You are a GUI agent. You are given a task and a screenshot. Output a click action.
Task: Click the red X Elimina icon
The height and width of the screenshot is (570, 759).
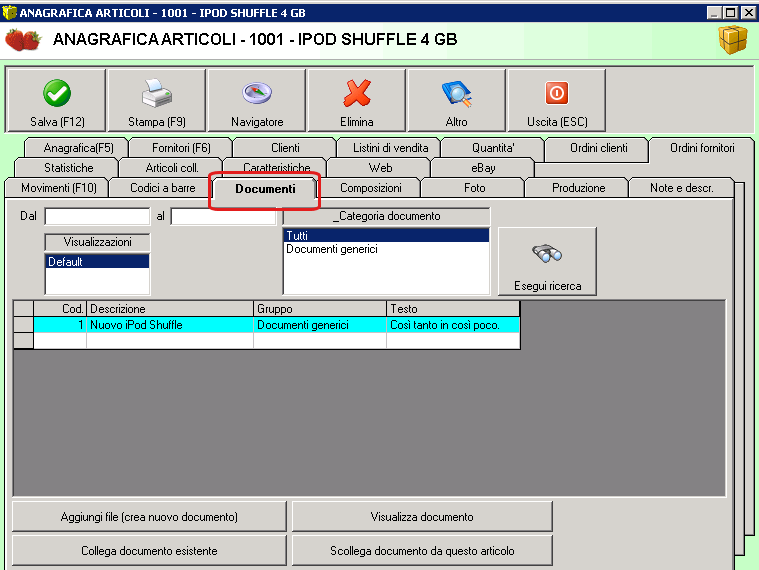pyautogui.click(x=357, y=93)
